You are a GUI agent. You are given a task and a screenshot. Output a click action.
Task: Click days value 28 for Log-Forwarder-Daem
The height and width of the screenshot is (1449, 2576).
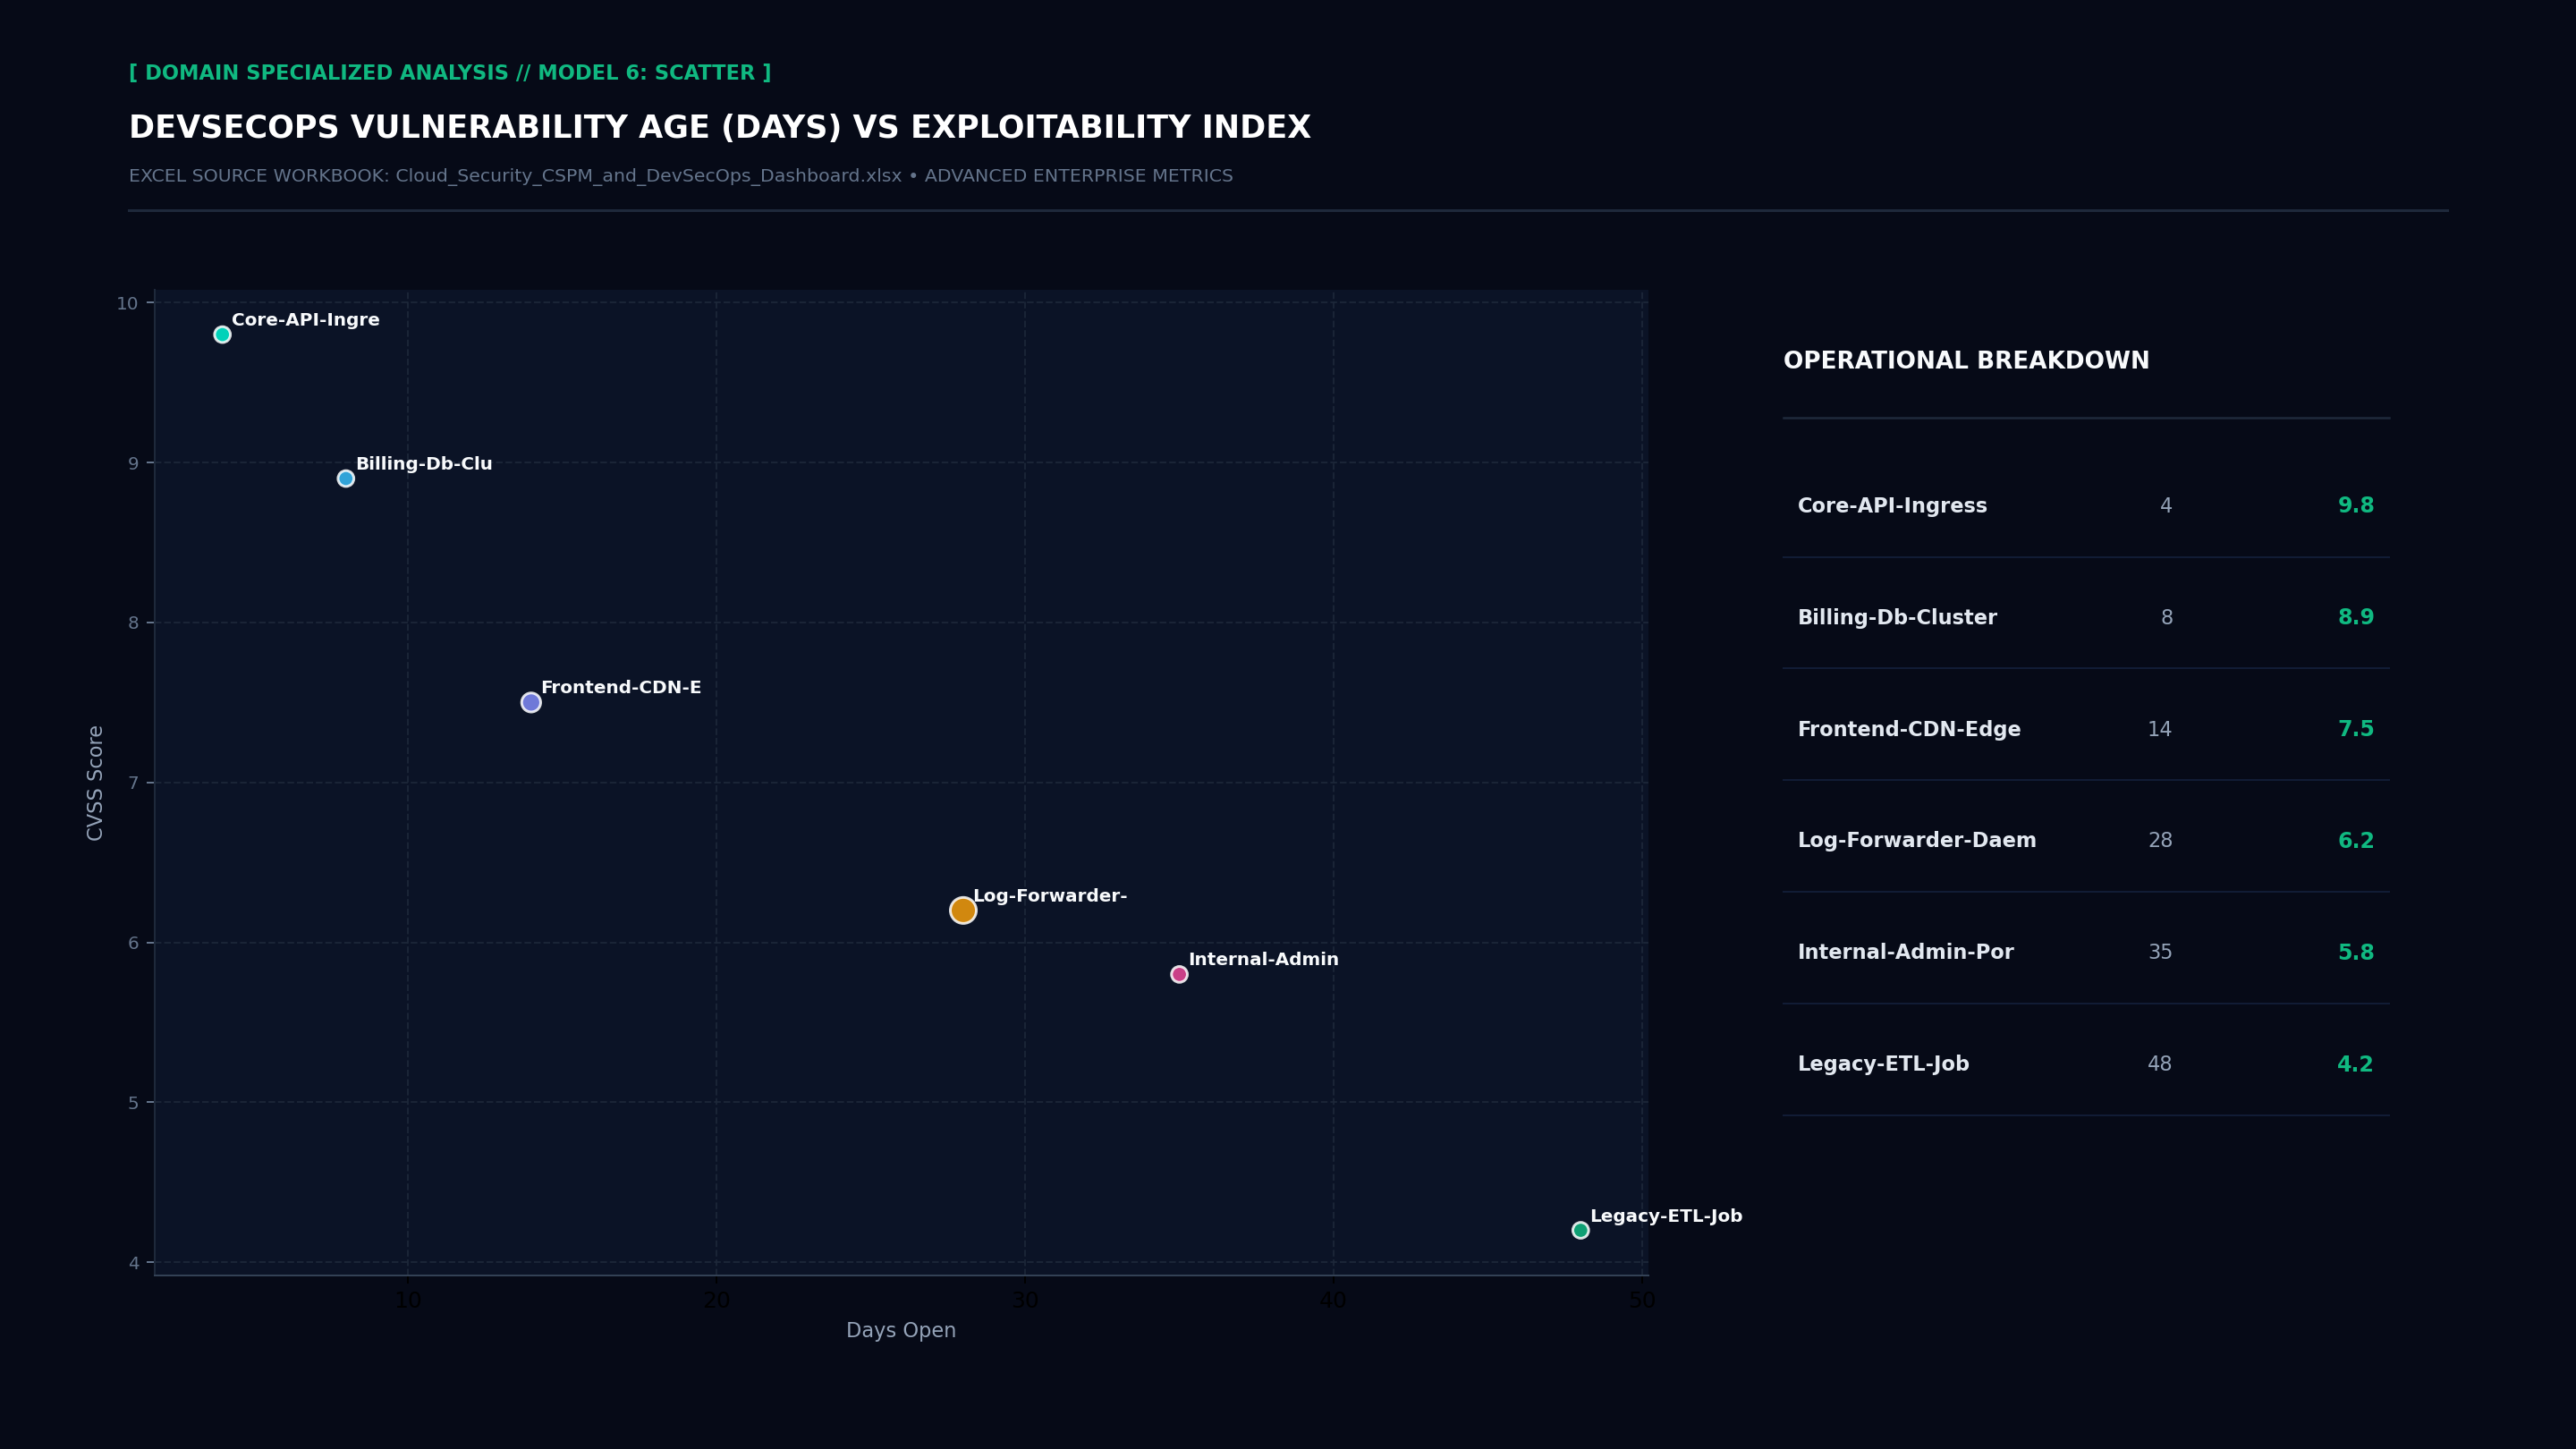(x=2160, y=841)
